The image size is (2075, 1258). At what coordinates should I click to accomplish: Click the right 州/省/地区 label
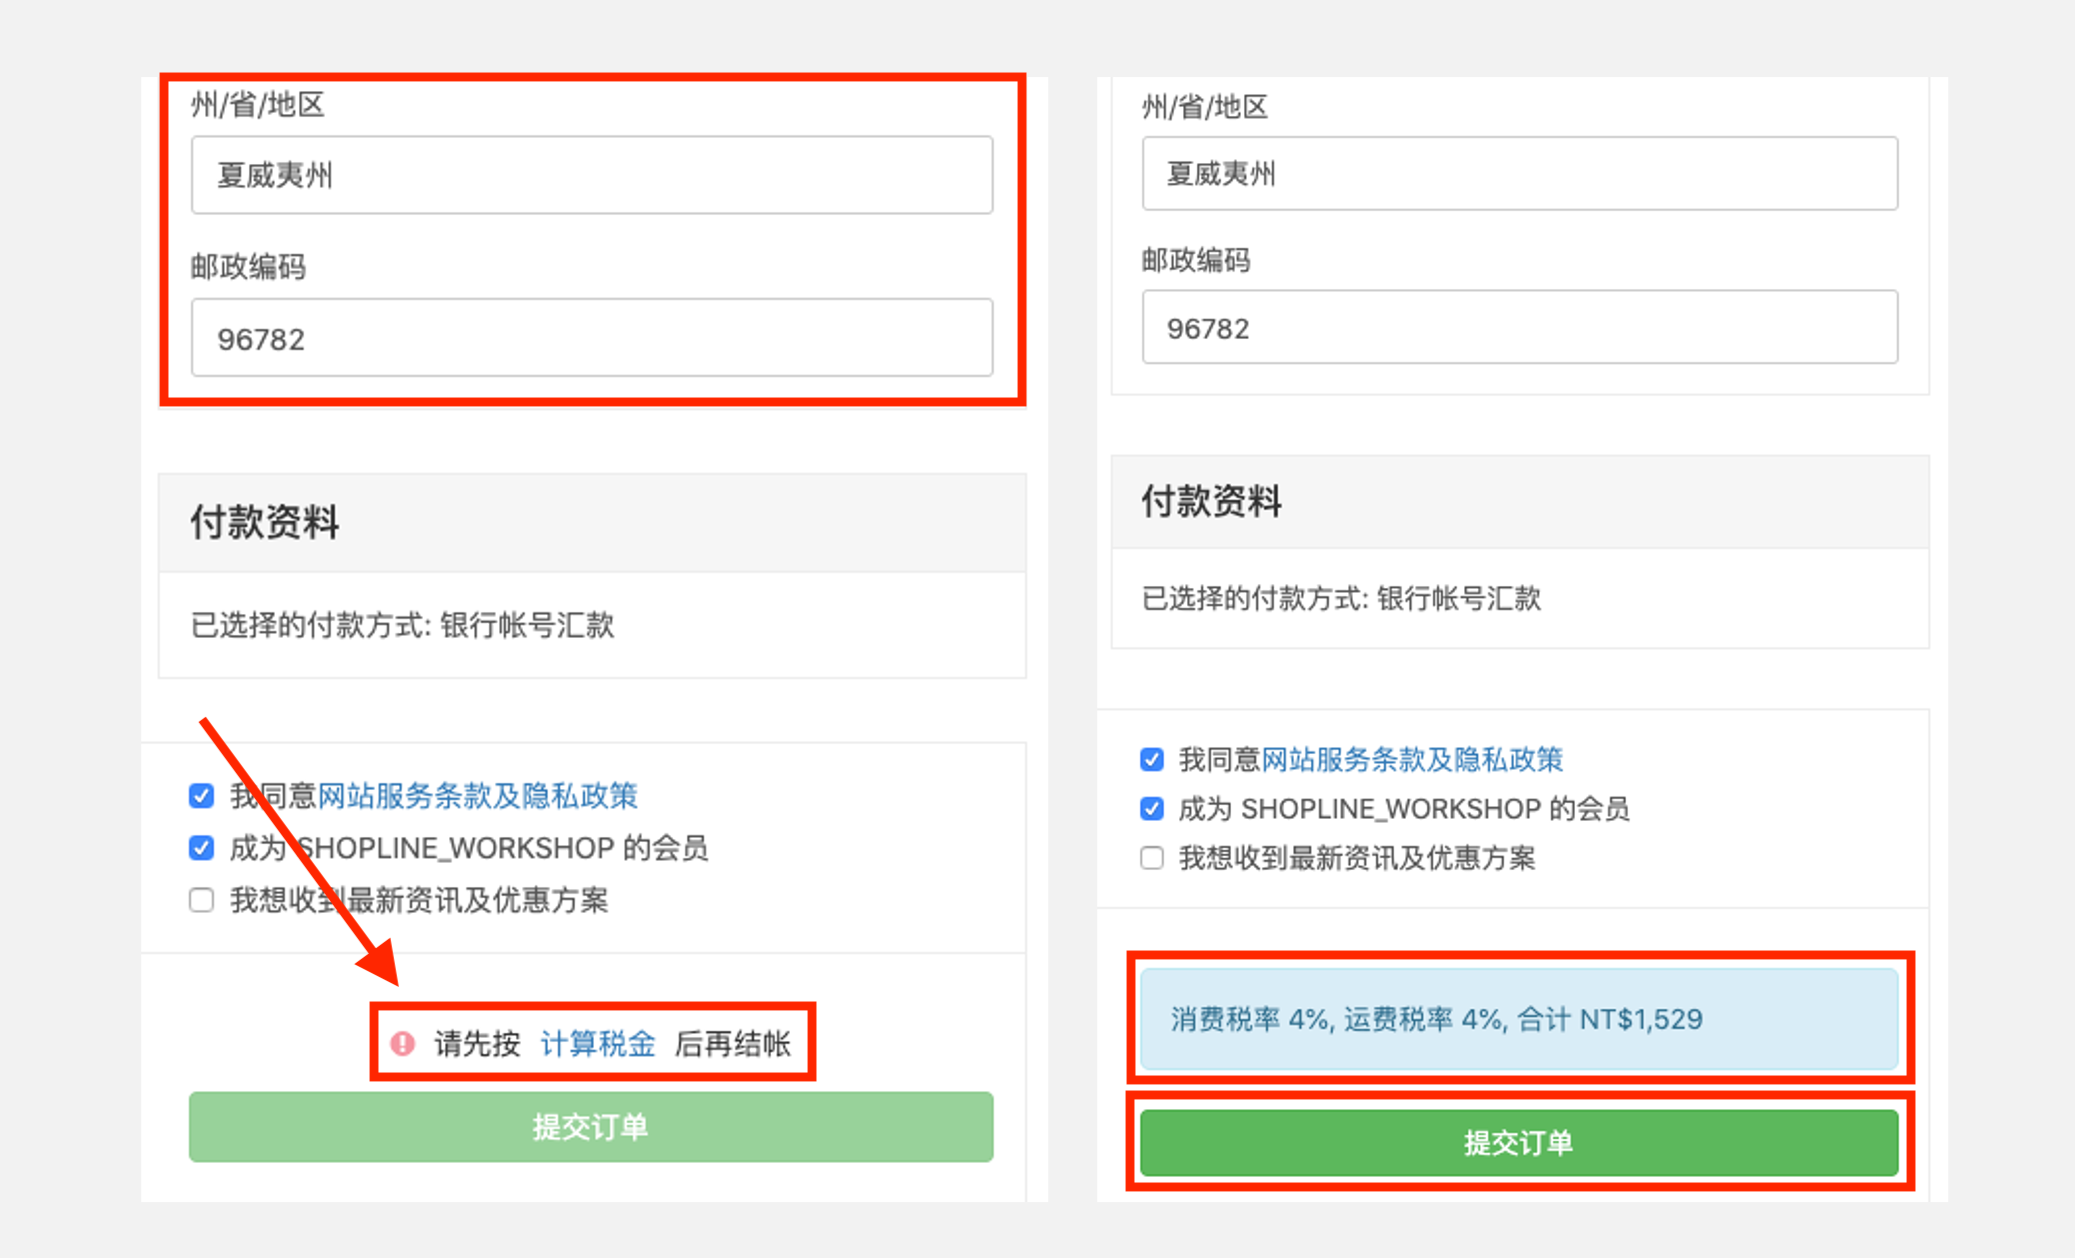[1205, 106]
